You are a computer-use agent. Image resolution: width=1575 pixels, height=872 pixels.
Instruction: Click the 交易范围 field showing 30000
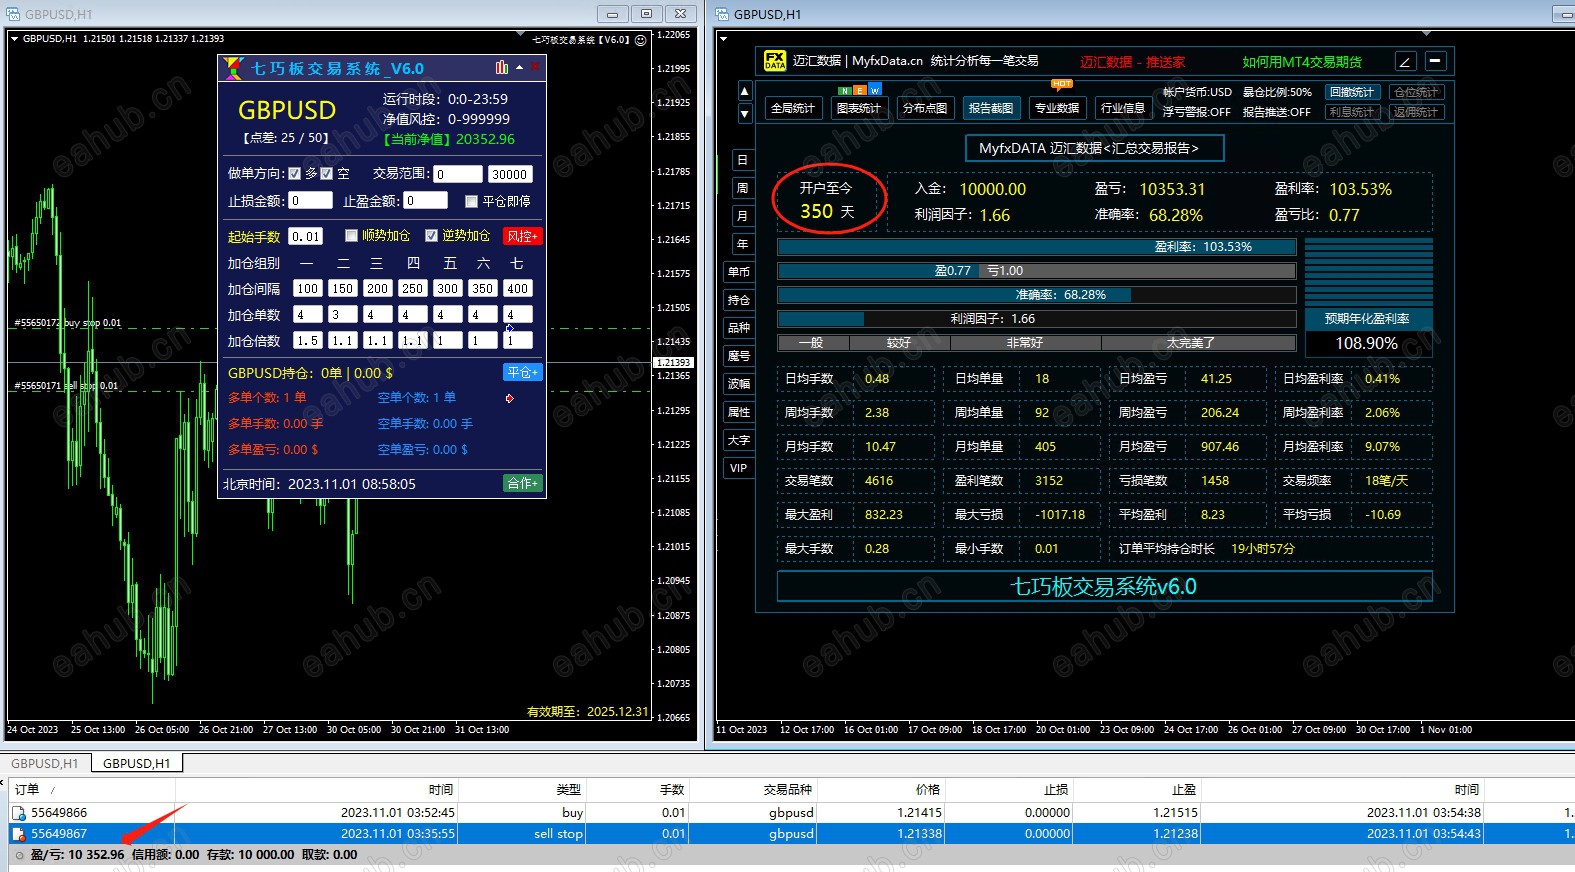click(x=509, y=174)
